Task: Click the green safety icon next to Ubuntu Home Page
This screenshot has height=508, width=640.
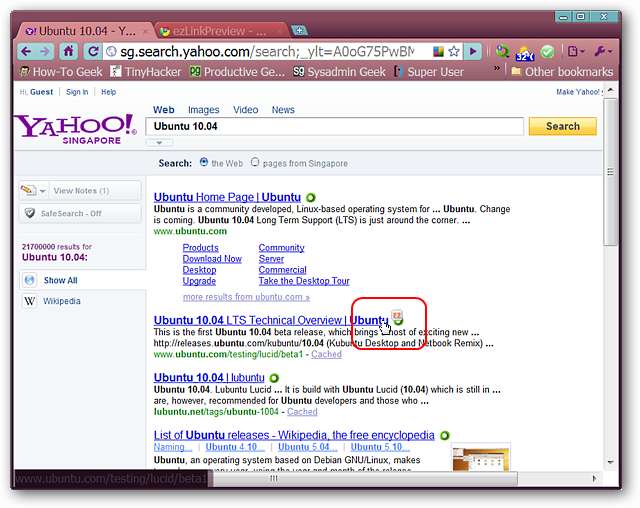Action: [x=311, y=197]
